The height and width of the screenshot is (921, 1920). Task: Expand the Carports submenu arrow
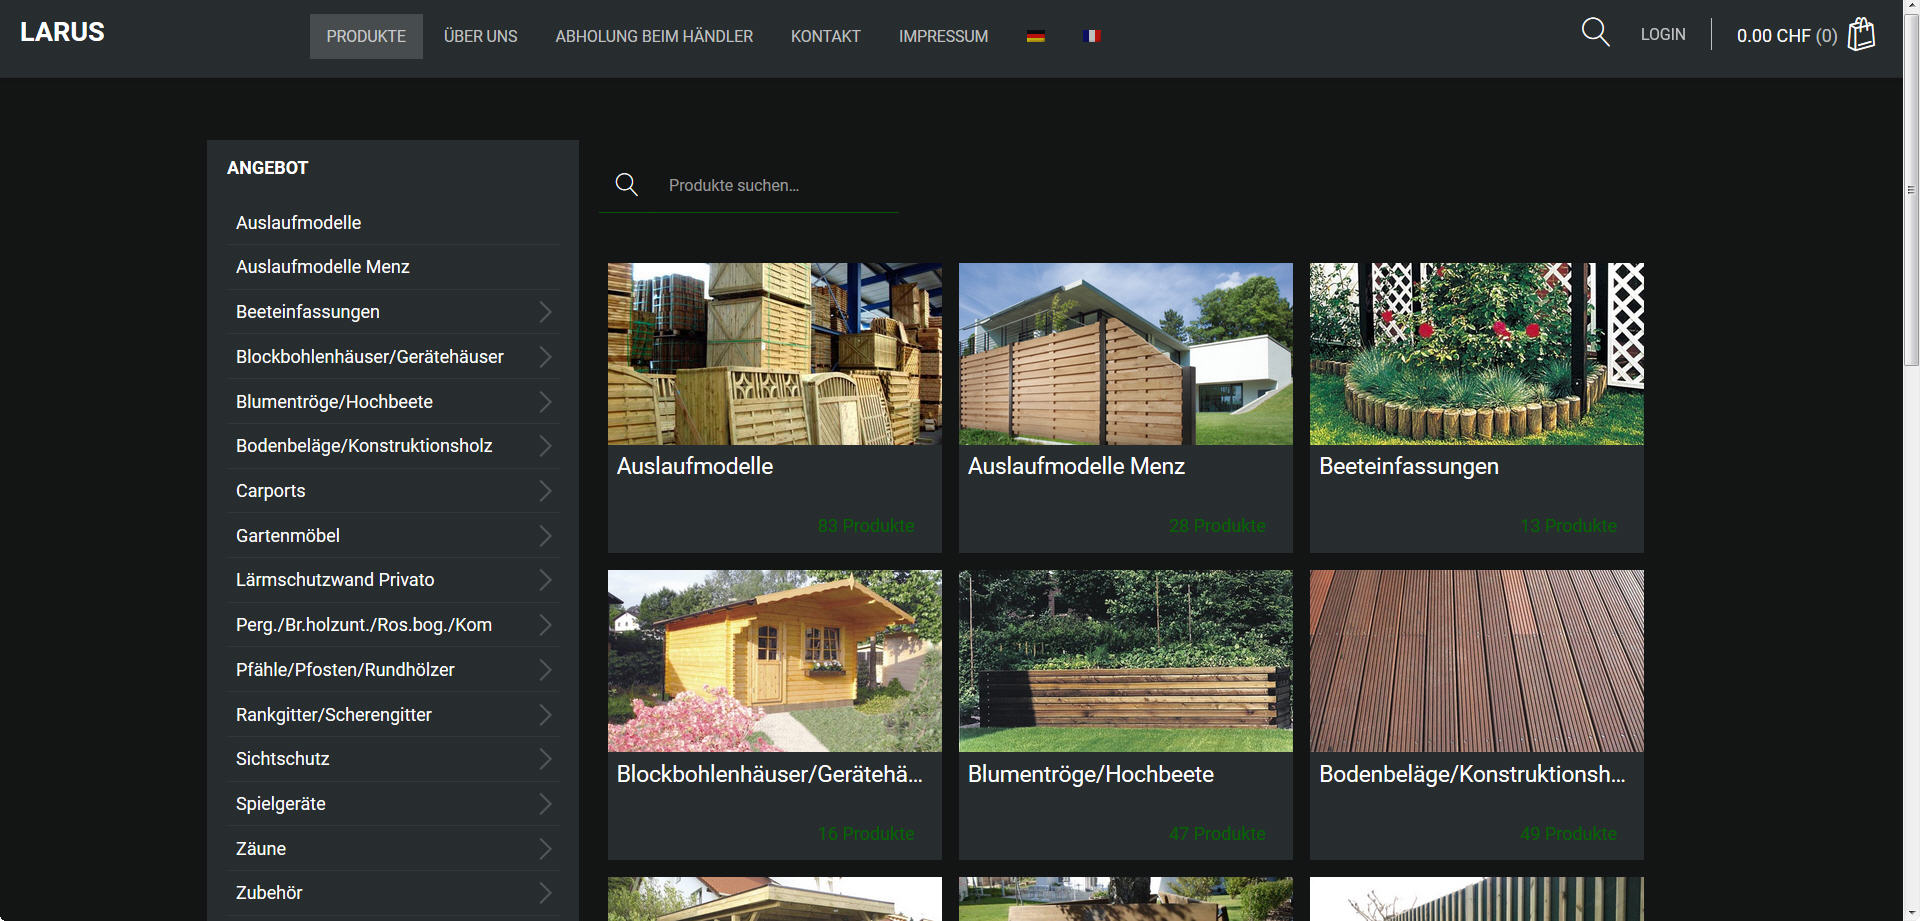tap(545, 491)
